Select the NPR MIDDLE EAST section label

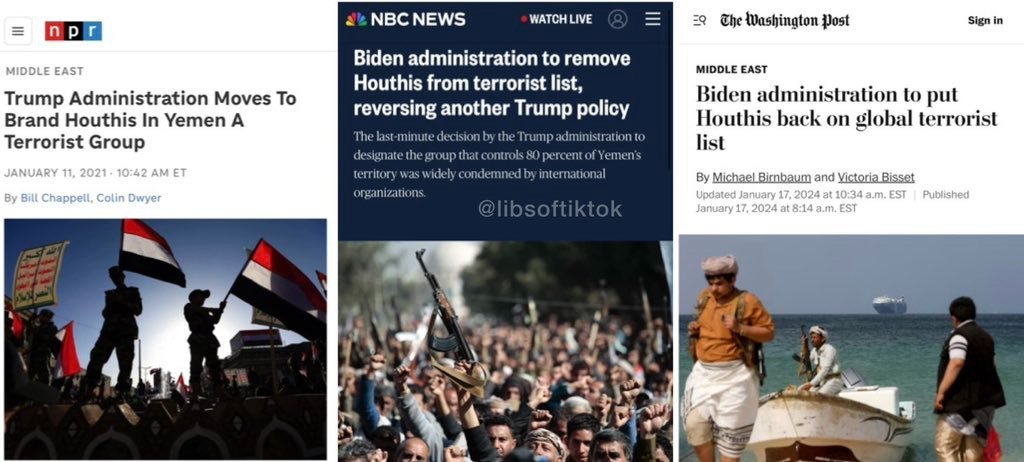[44, 71]
